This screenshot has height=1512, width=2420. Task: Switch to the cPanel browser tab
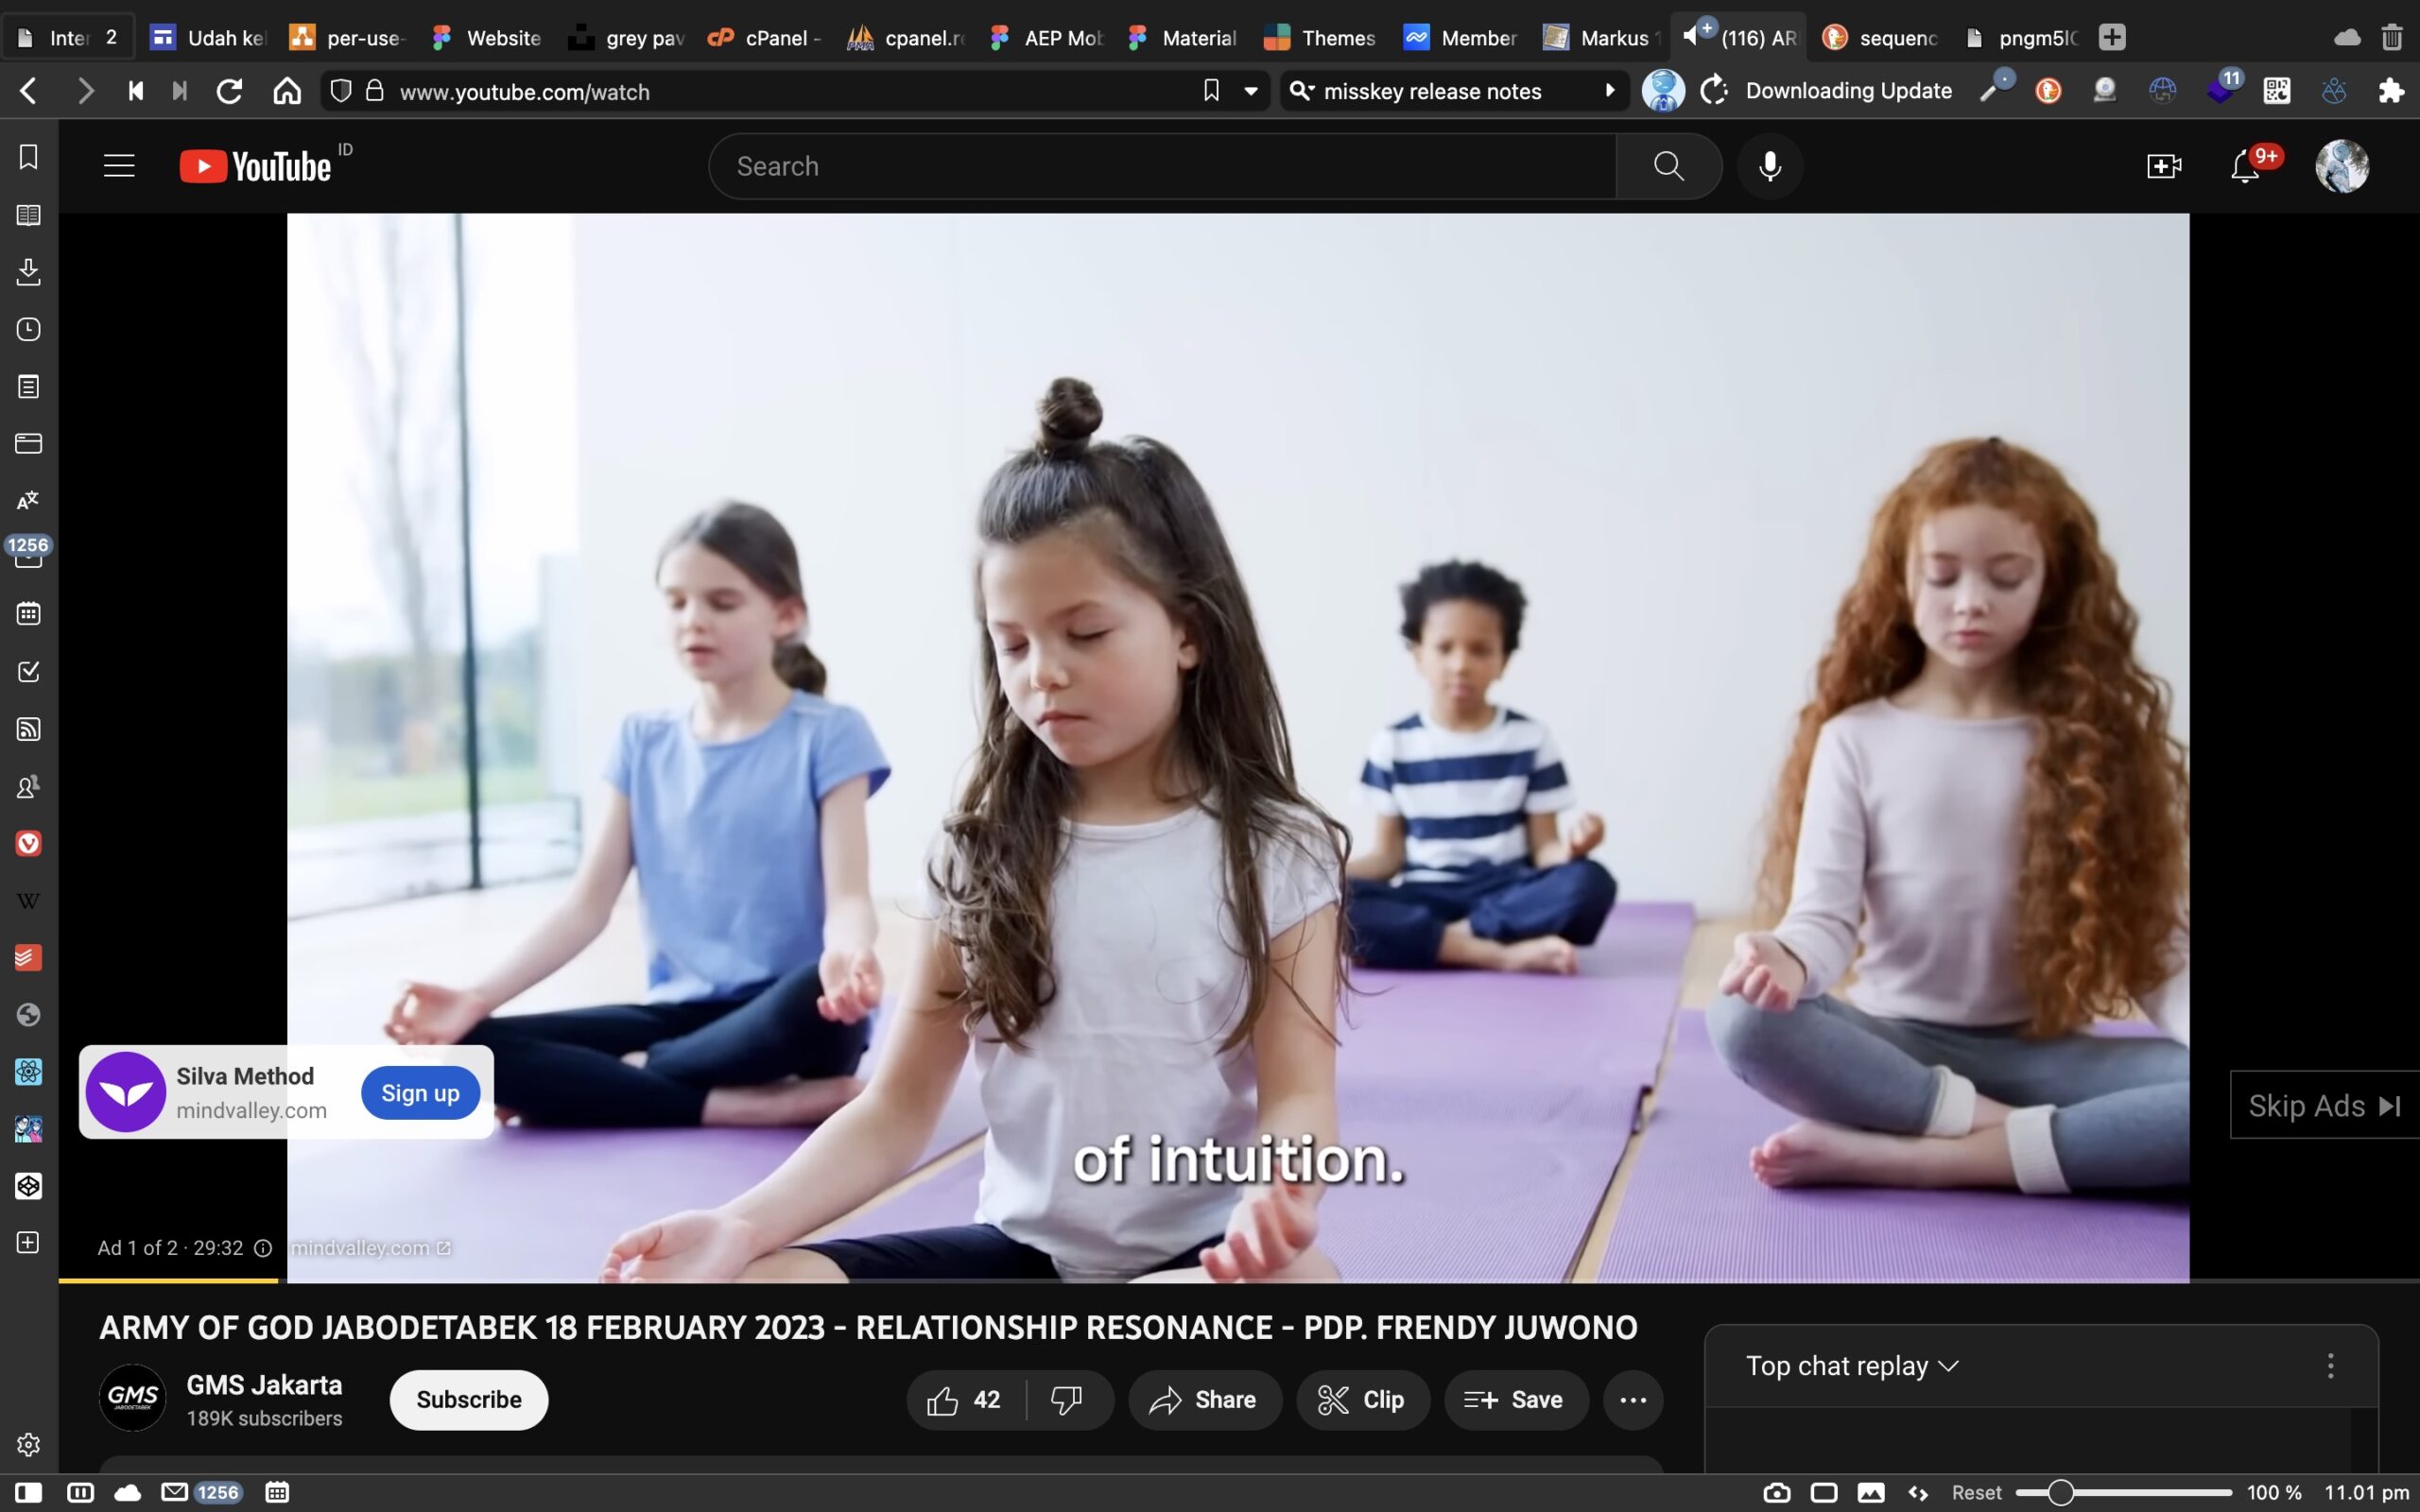coord(765,38)
